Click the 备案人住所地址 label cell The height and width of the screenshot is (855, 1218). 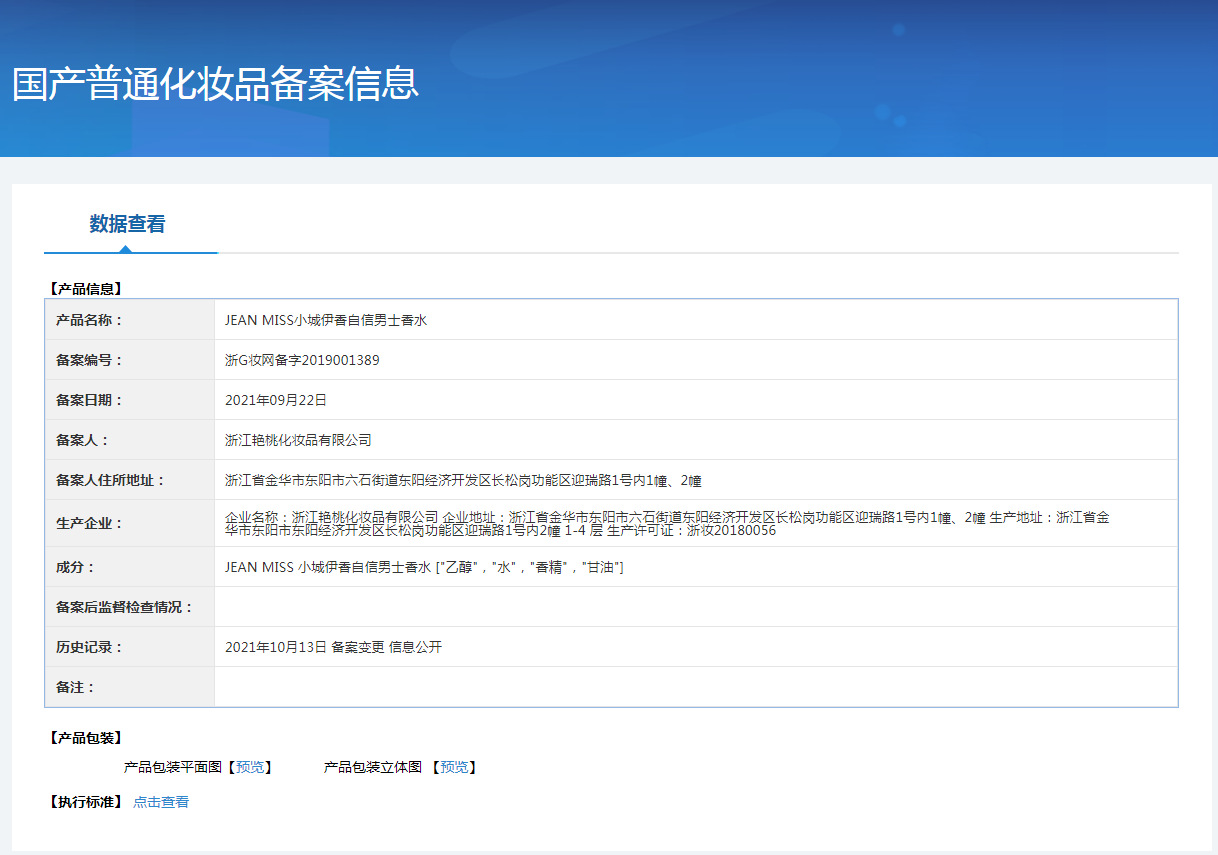click(x=130, y=480)
